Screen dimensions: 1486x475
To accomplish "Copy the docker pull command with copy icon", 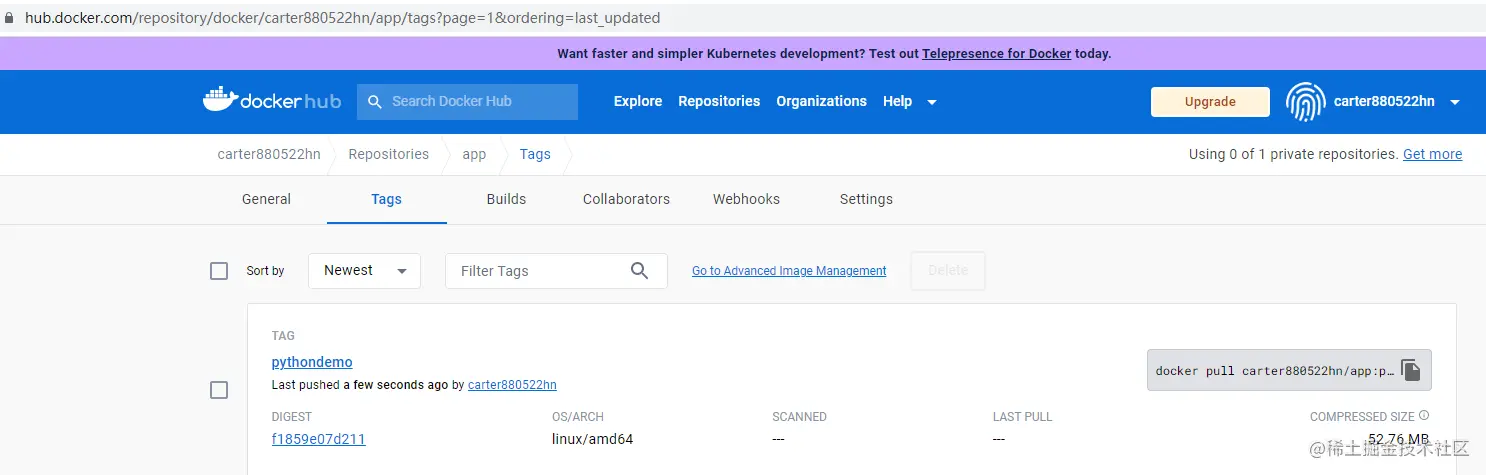I will pos(1410,370).
